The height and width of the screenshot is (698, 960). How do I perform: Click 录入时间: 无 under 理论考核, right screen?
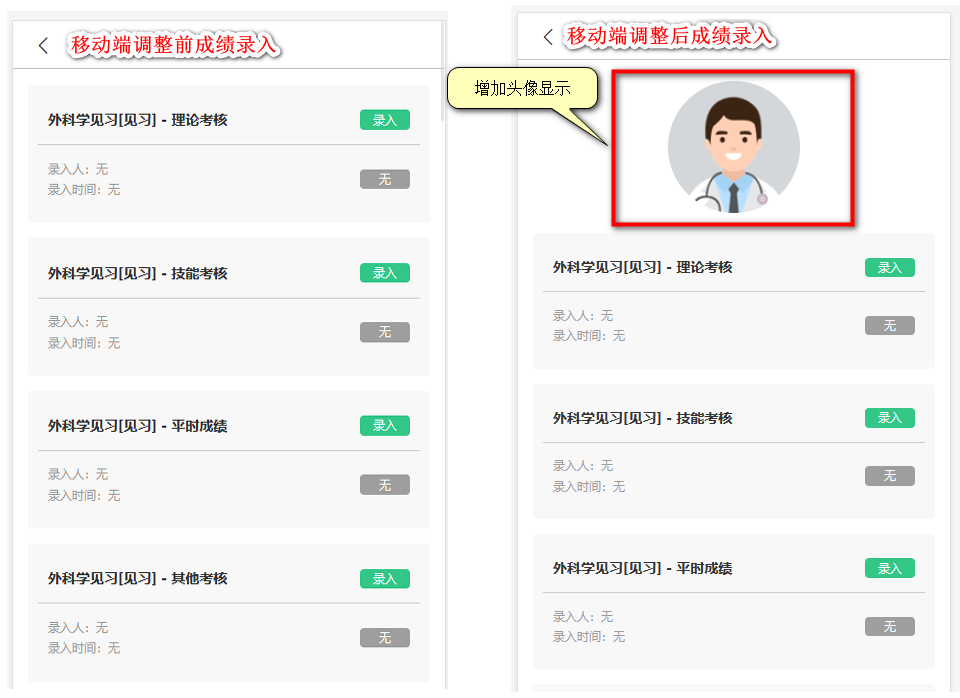tap(589, 336)
